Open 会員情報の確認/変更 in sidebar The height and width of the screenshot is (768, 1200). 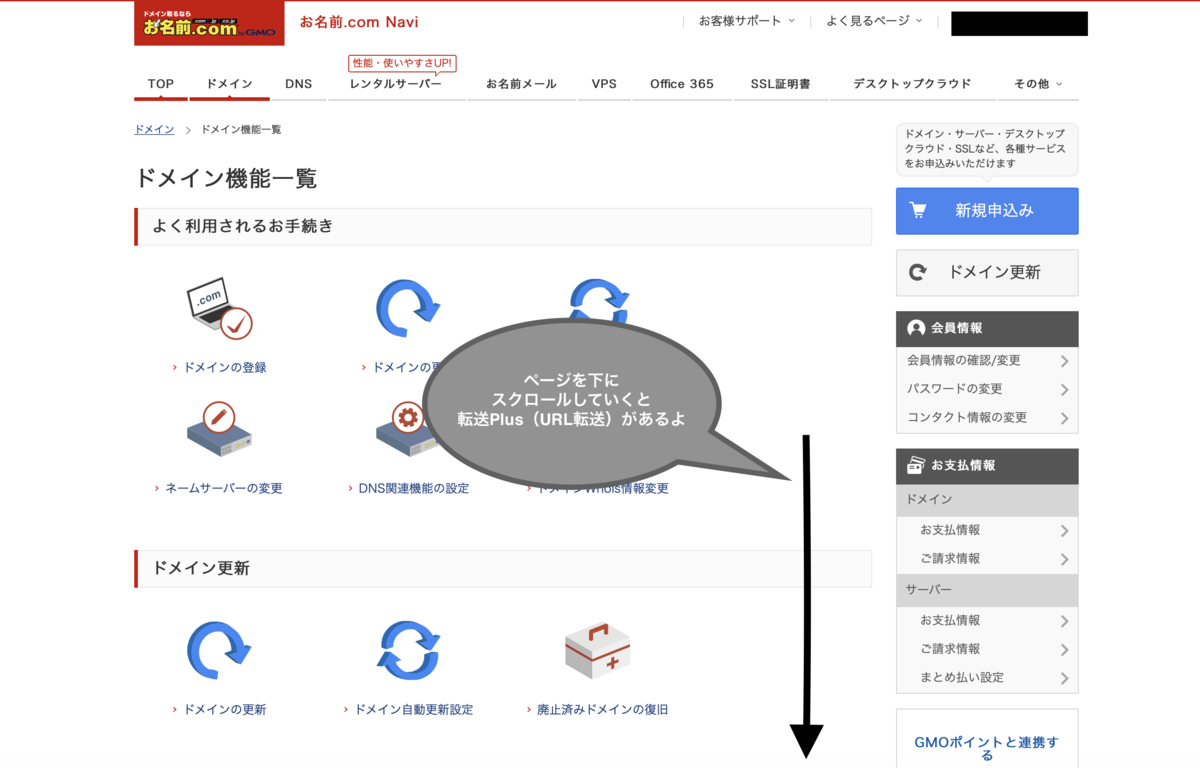click(987, 360)
